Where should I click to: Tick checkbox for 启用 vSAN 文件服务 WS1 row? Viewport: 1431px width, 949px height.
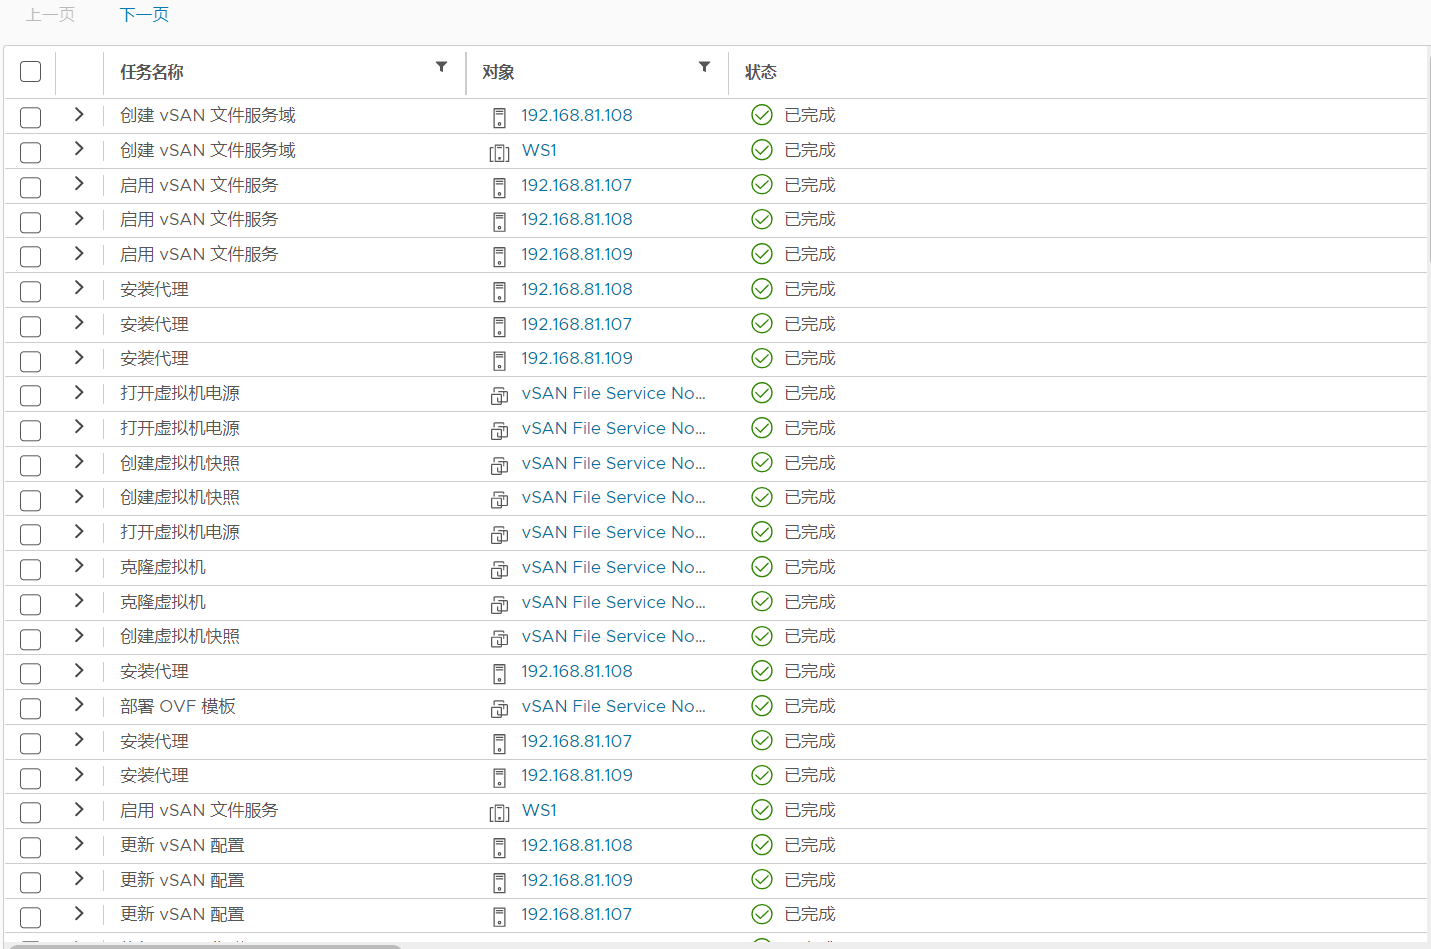[x=31, y=812]
